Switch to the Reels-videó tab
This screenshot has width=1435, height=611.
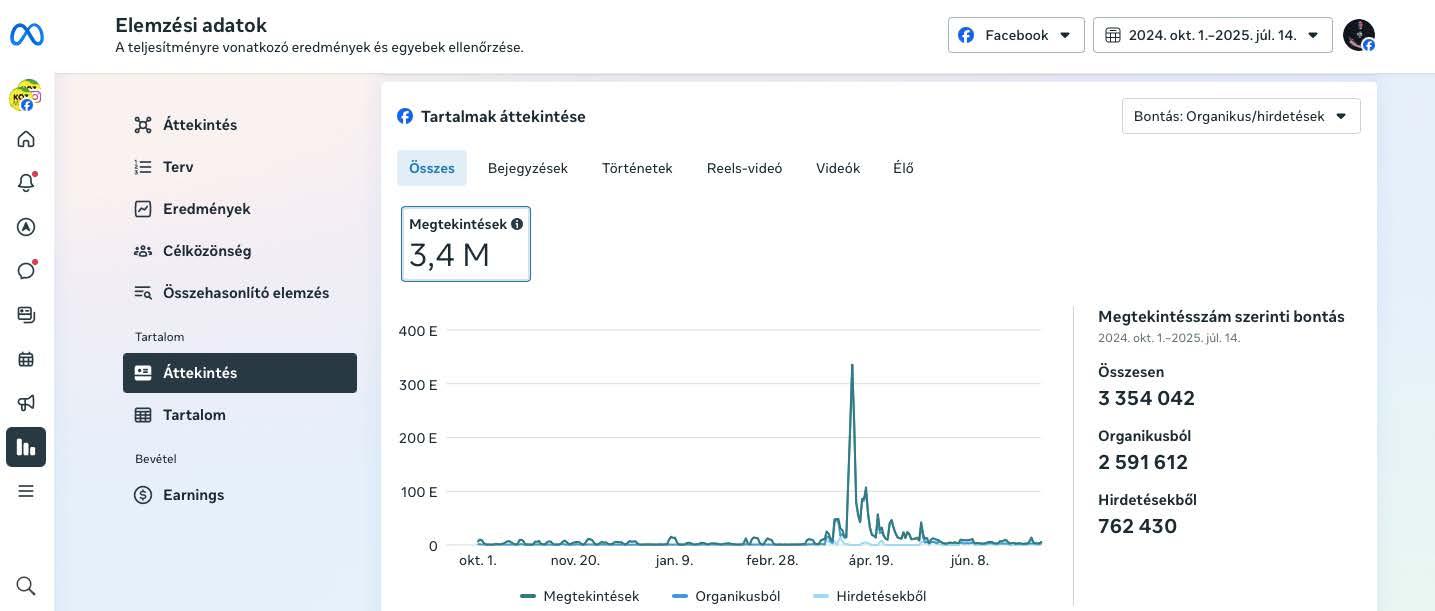pos(744,168)
